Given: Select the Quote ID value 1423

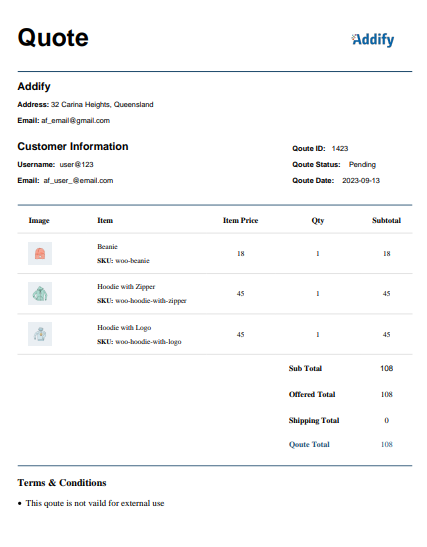Looking at the screenshot, I should pyautogui.click(x=340, y=148).
